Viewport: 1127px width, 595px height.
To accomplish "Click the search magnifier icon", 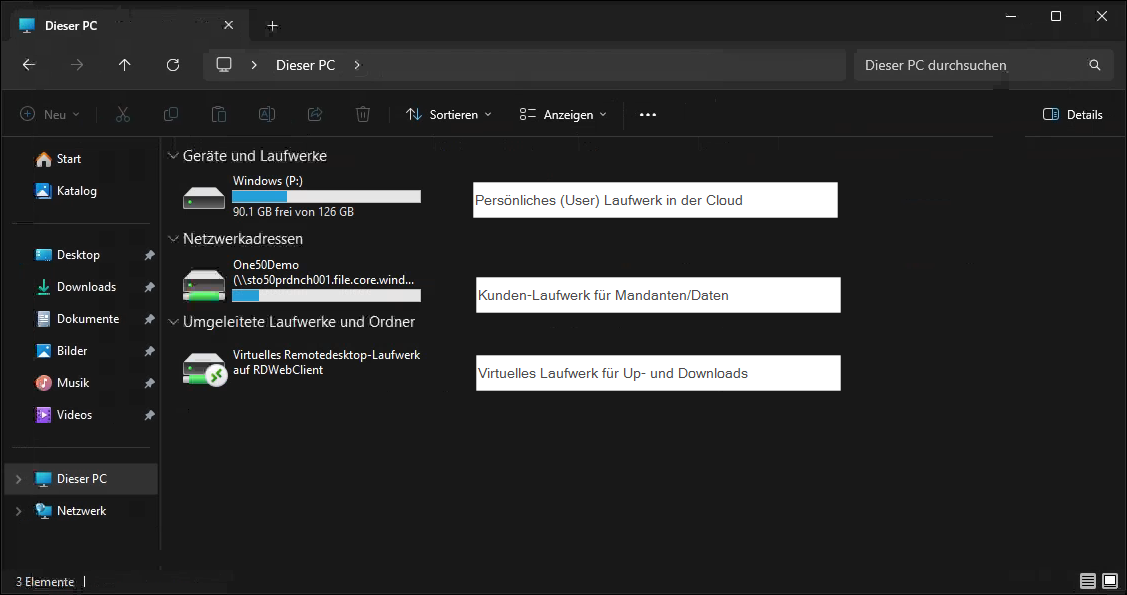I will tap(1095, 65).
